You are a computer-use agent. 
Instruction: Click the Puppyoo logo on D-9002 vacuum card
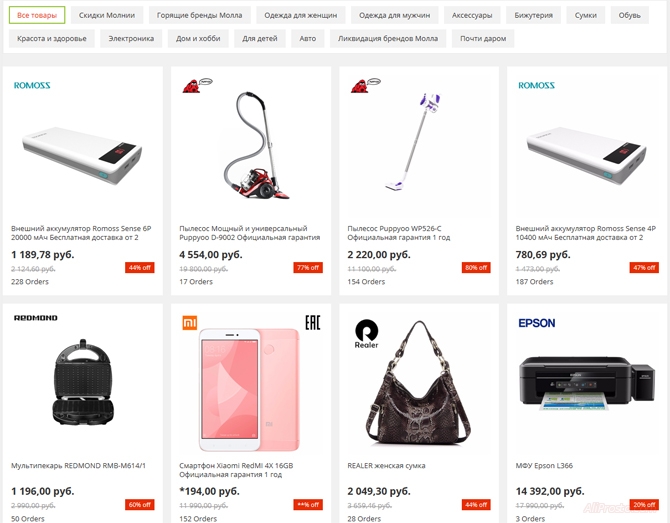click(197, 85)
